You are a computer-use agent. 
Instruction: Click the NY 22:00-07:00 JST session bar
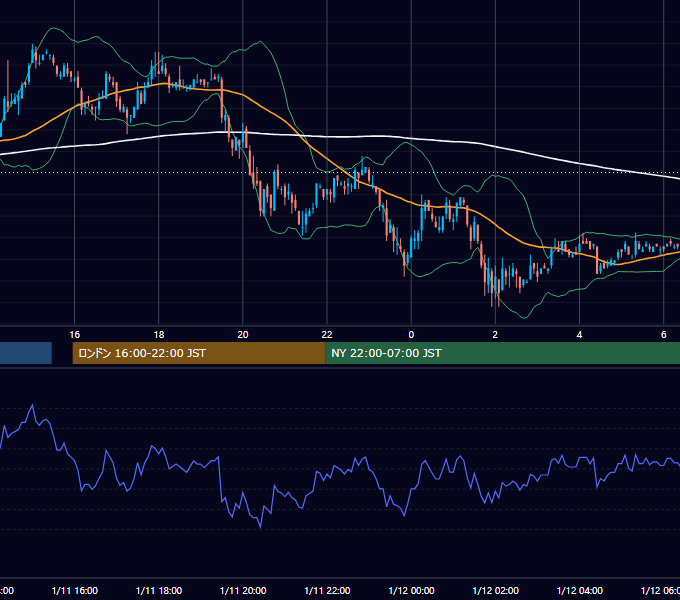[x=502, y=353]
